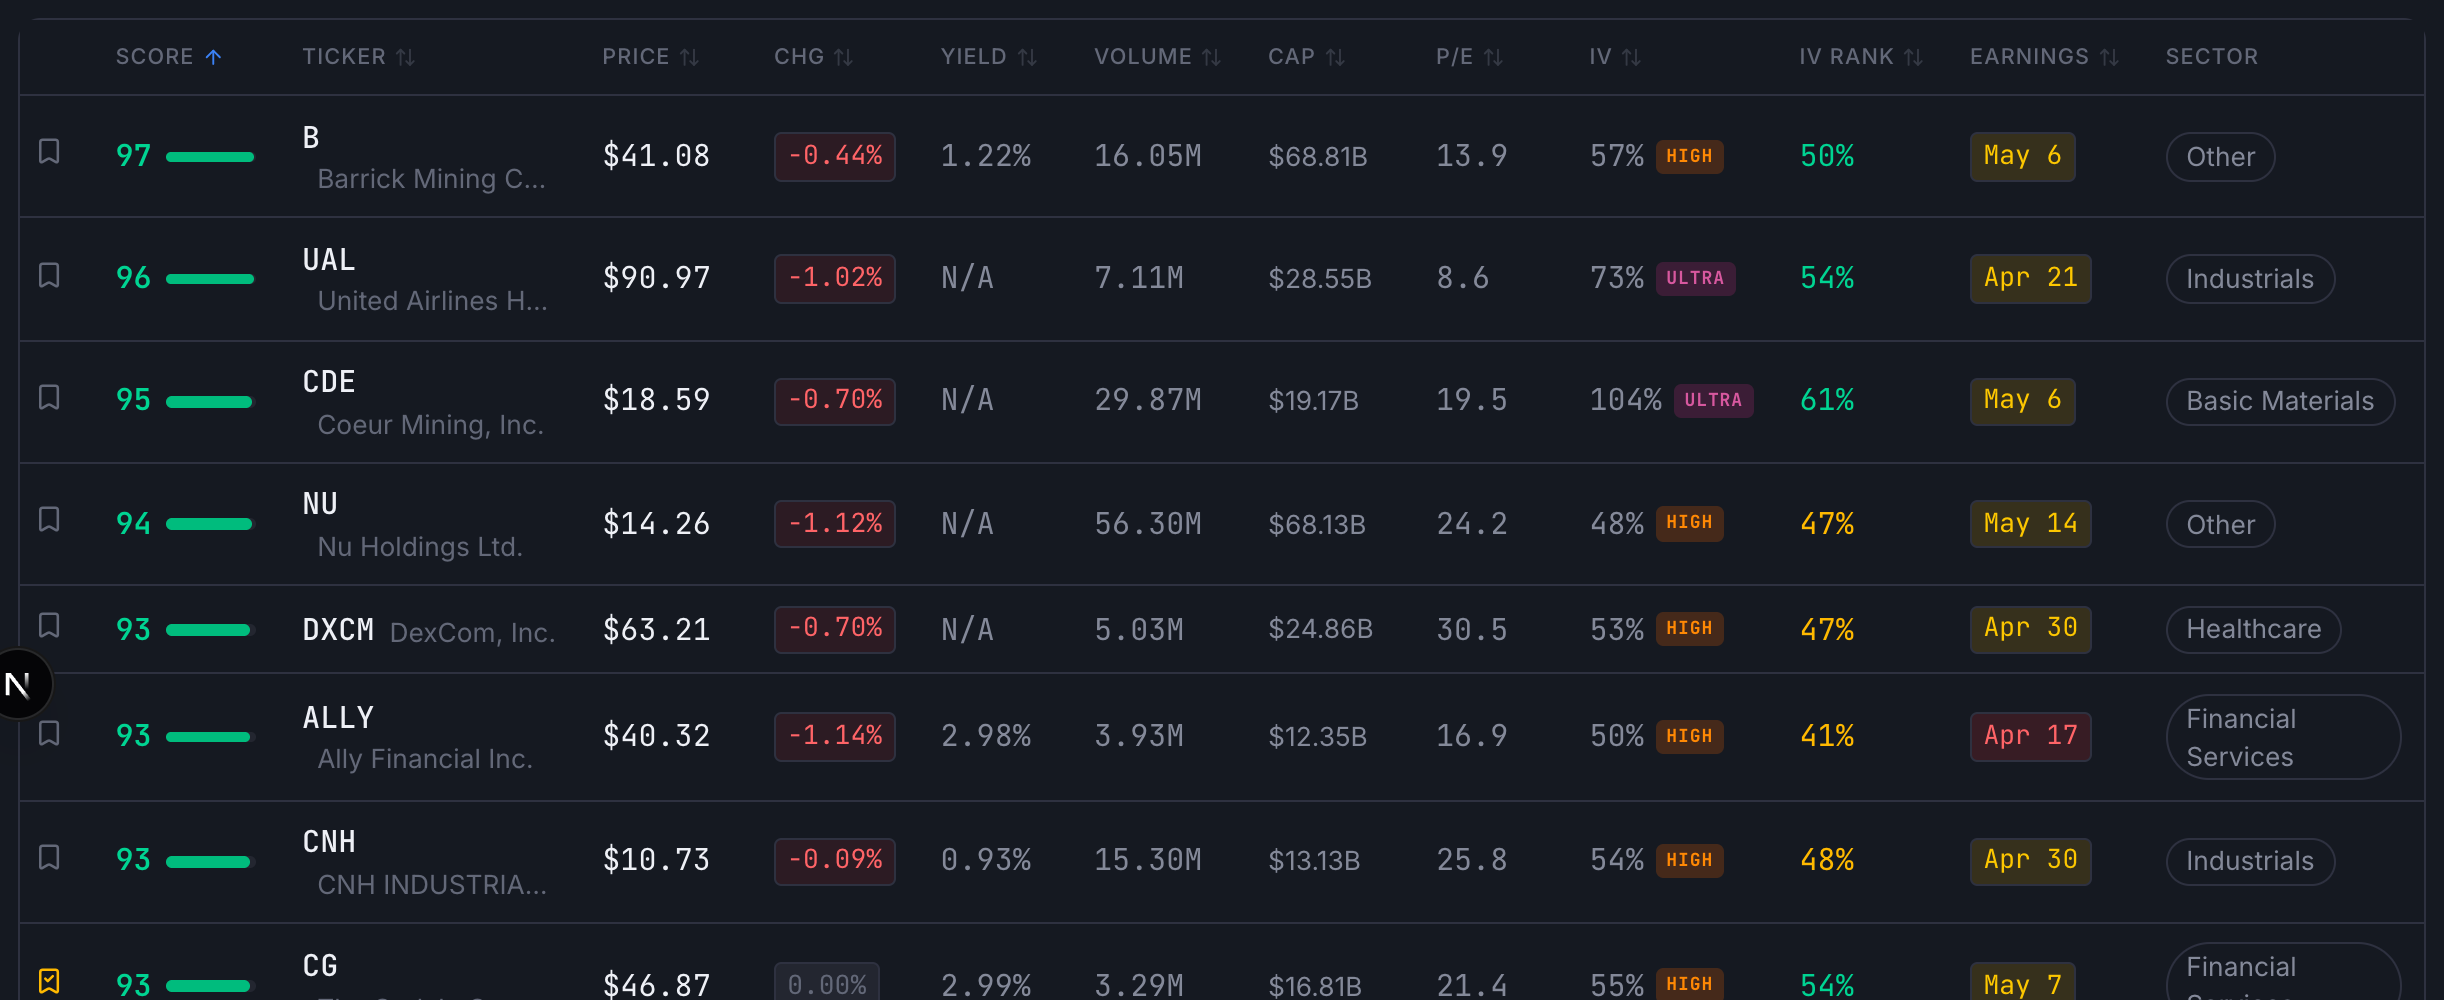Click the Apr 17 earnings date for ALLY

coord(2029,736)
